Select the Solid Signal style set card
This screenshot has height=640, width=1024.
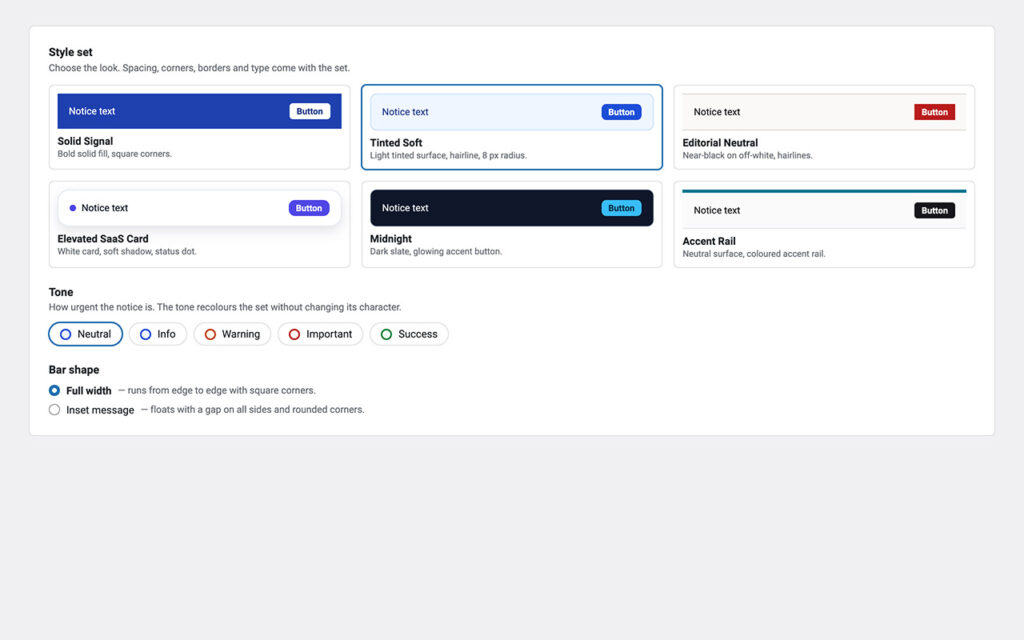tap(199, 127)
